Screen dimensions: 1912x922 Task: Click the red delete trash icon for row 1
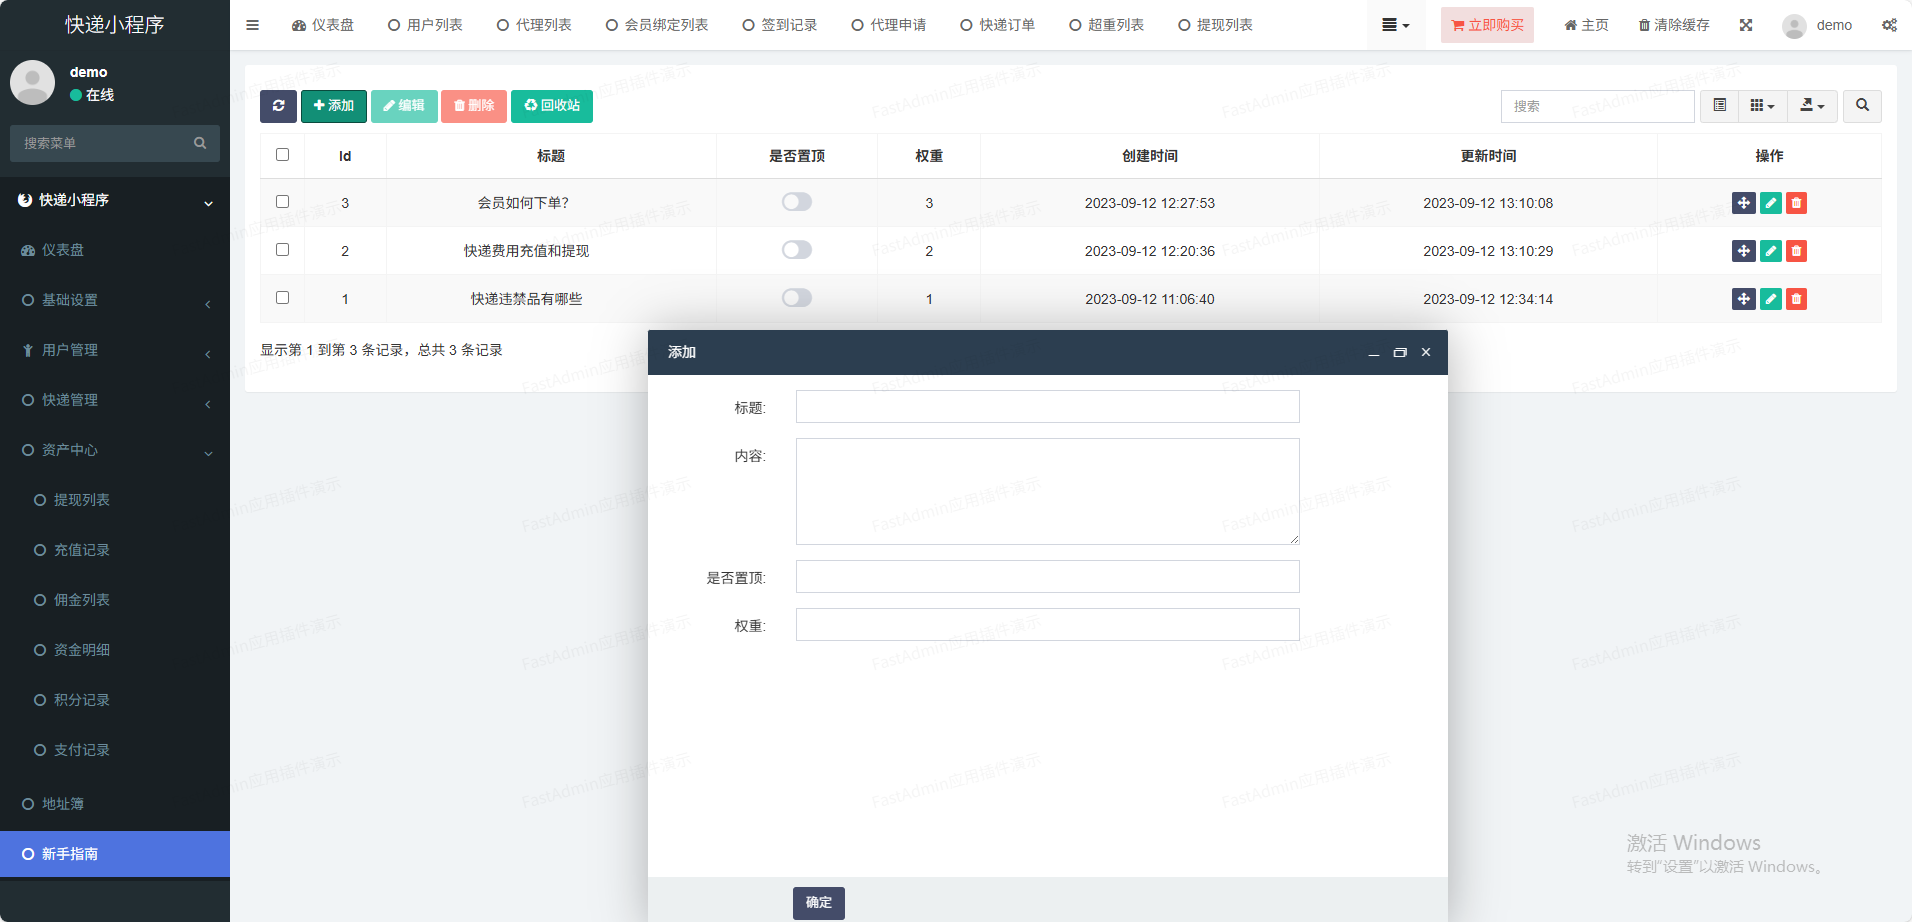click(x=1796, y=299)
